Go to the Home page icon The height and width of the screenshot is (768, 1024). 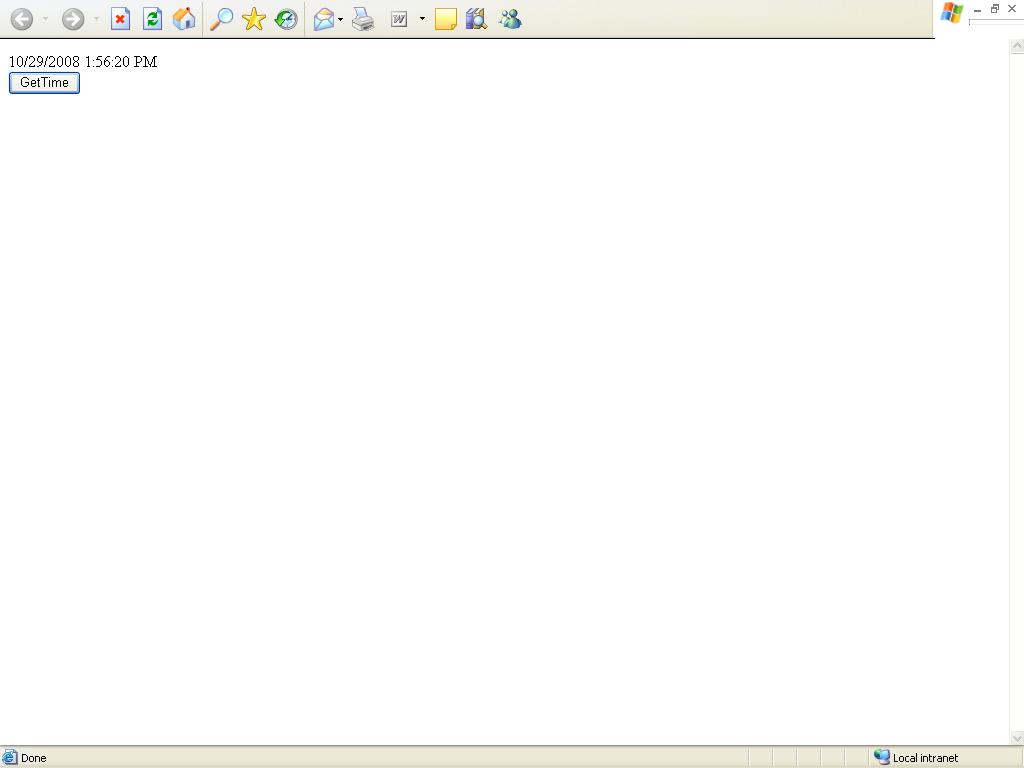click(184, 19)
